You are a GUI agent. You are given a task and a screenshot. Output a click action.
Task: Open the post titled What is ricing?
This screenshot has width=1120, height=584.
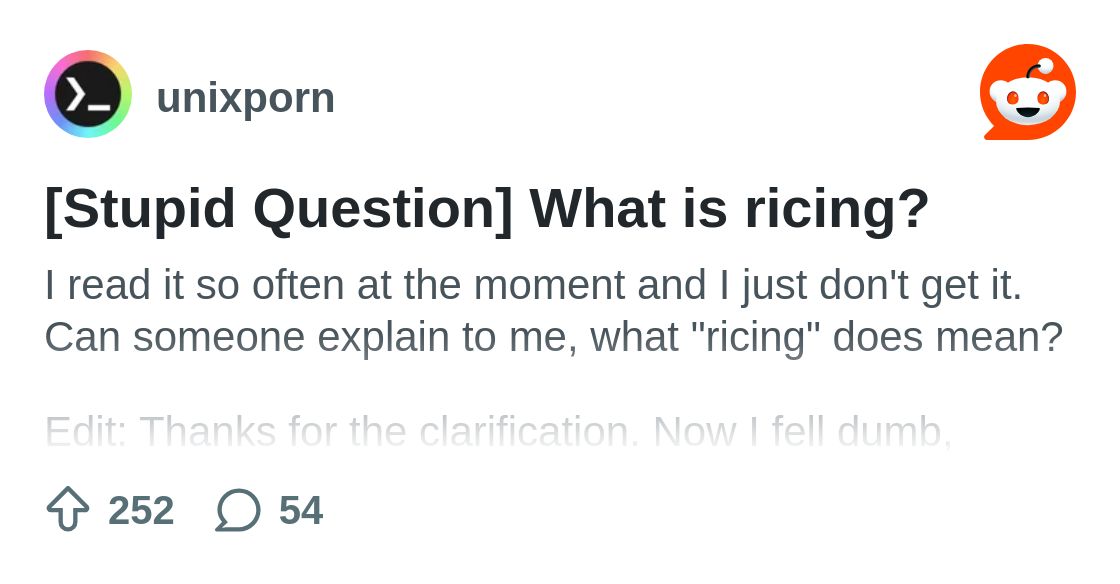click(486, 208)
